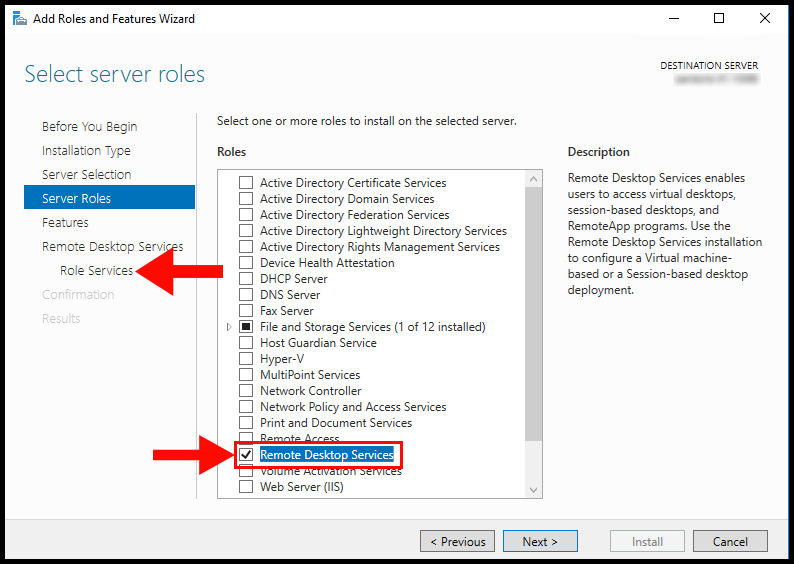Toggle the File and Storage Services checkbox

pos(246,327)
